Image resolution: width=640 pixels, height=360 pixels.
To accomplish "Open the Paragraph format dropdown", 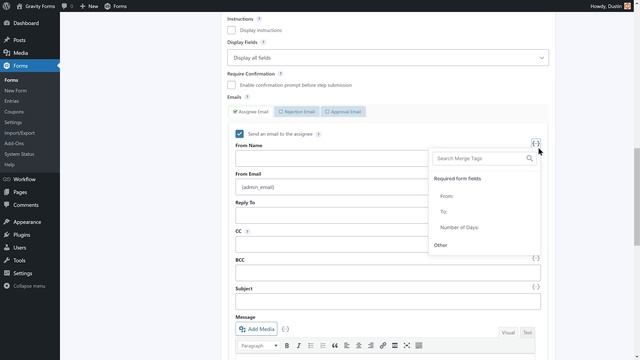I will 259,346.
